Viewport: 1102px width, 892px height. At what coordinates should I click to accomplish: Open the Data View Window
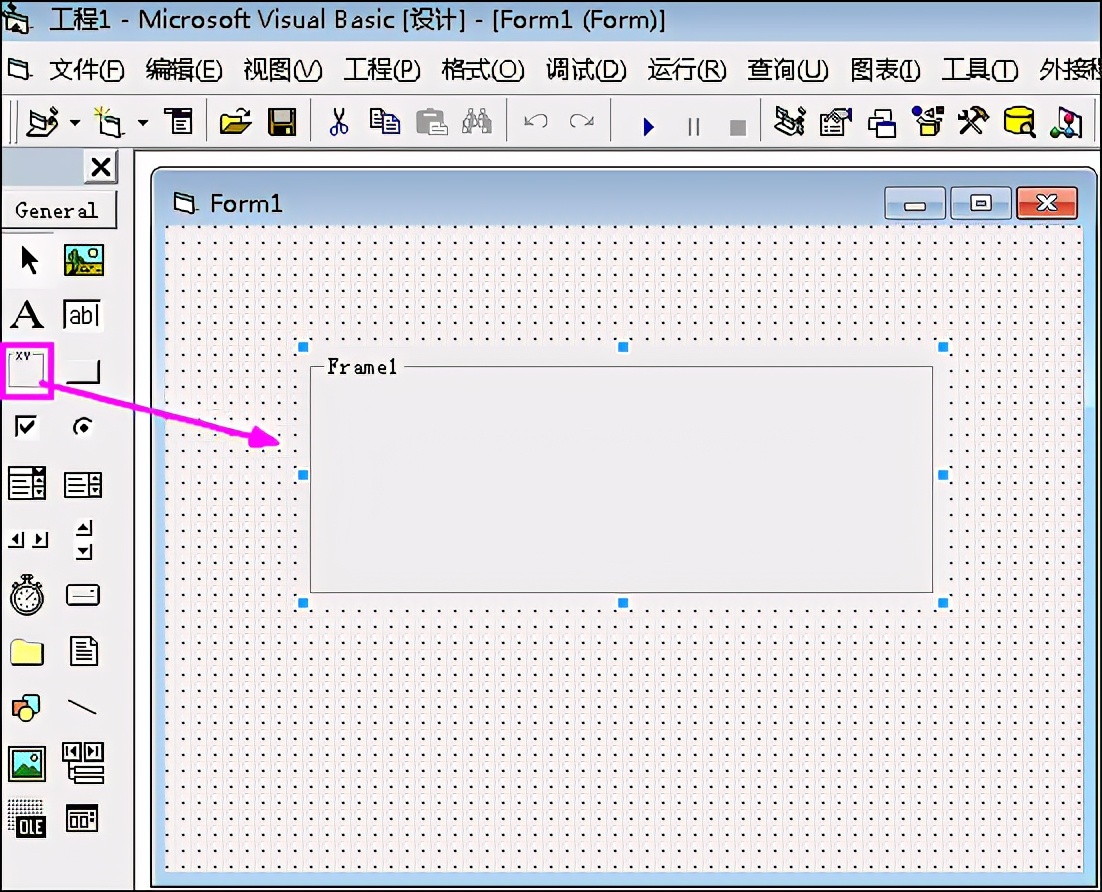point(1019,122)
